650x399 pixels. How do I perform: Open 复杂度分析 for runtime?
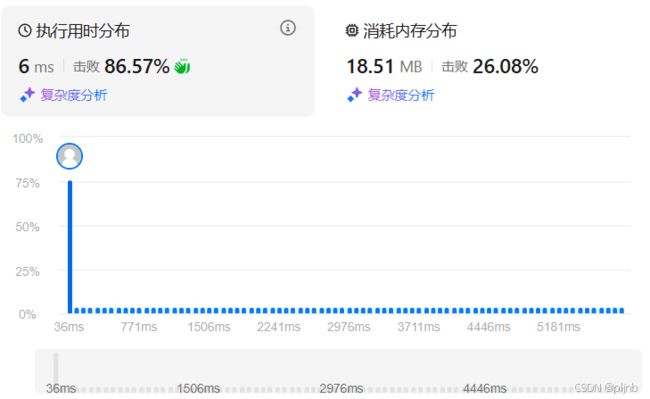pos(74,95)
